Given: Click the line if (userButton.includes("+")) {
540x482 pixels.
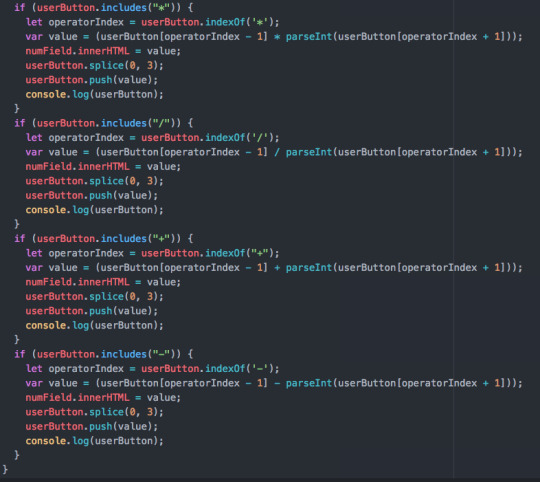Looking at the screenshot, I should pyautogui.click(x=104, y=238).
